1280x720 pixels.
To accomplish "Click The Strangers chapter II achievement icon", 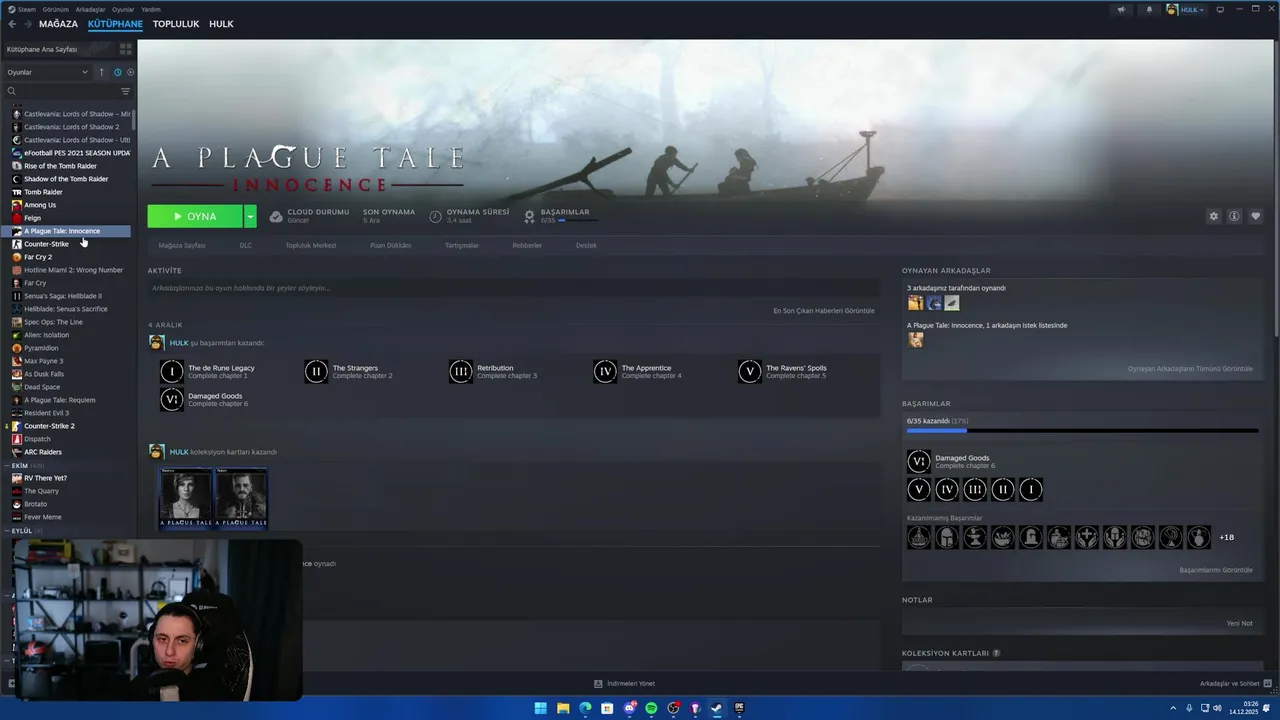I will 316,372.
